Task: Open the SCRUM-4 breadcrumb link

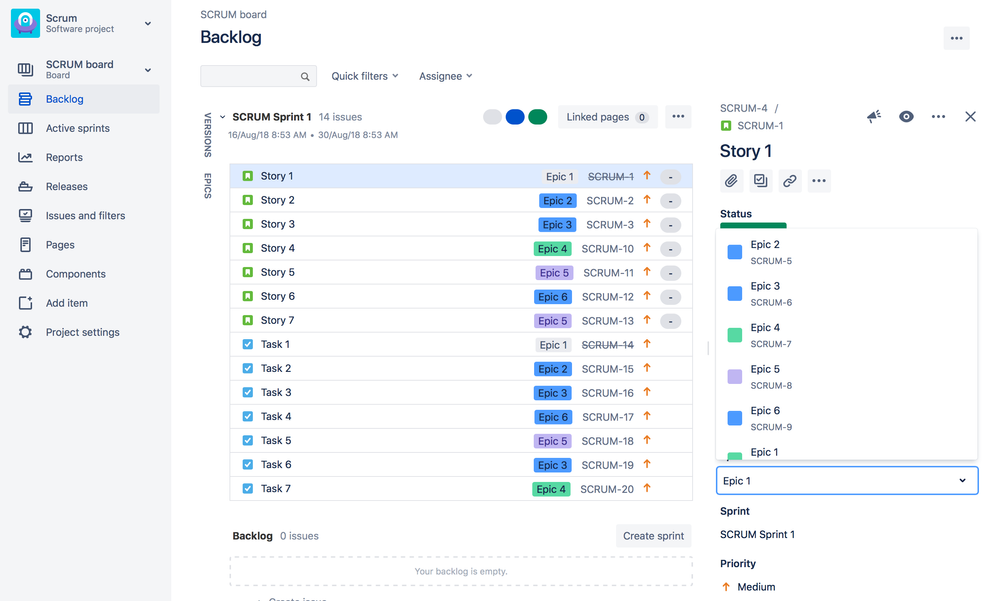Action: [744, 108]
